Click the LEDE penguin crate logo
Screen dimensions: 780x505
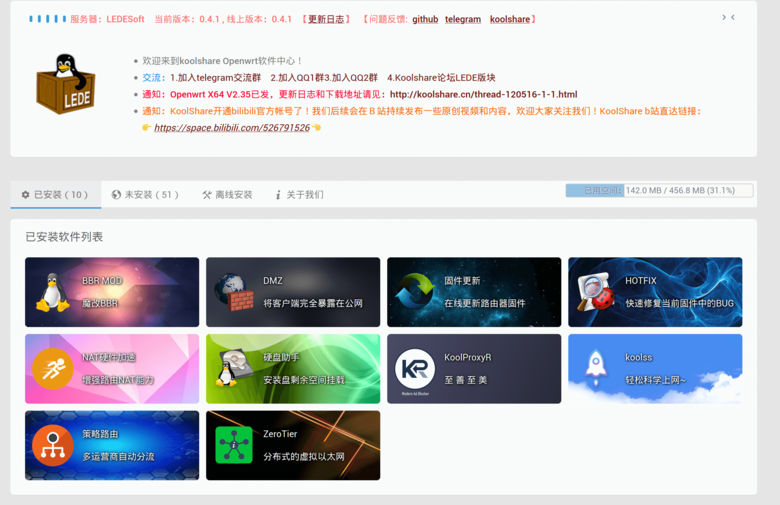[66, 84]
